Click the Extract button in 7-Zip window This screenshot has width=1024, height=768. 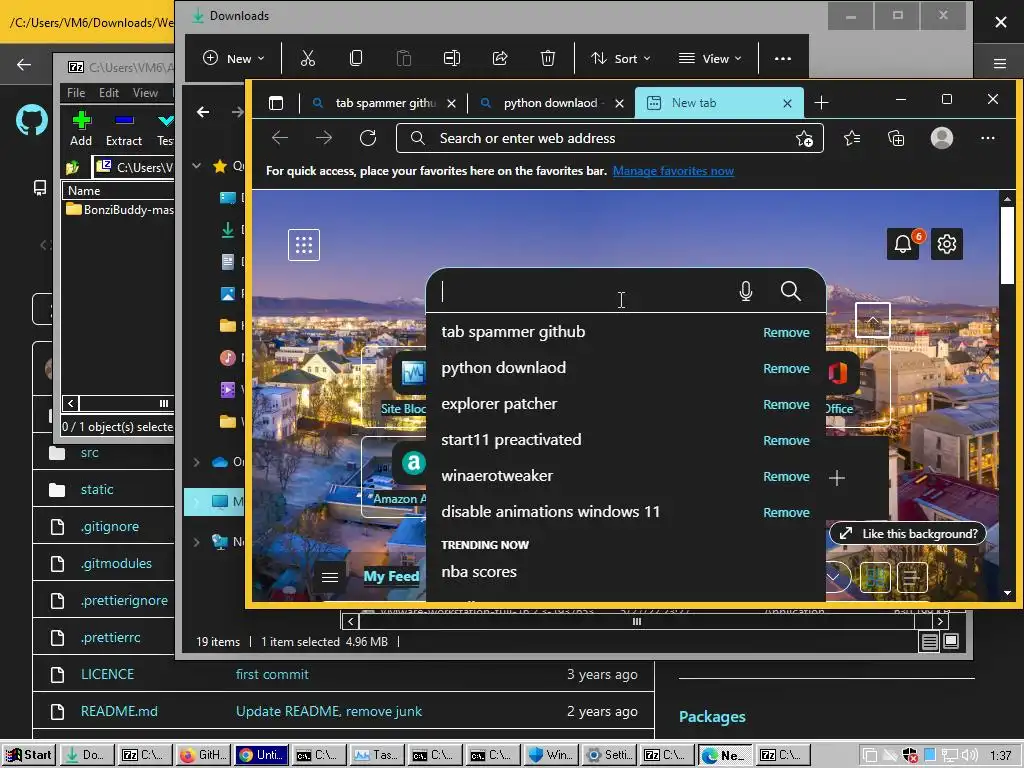(x=124, y=129)
